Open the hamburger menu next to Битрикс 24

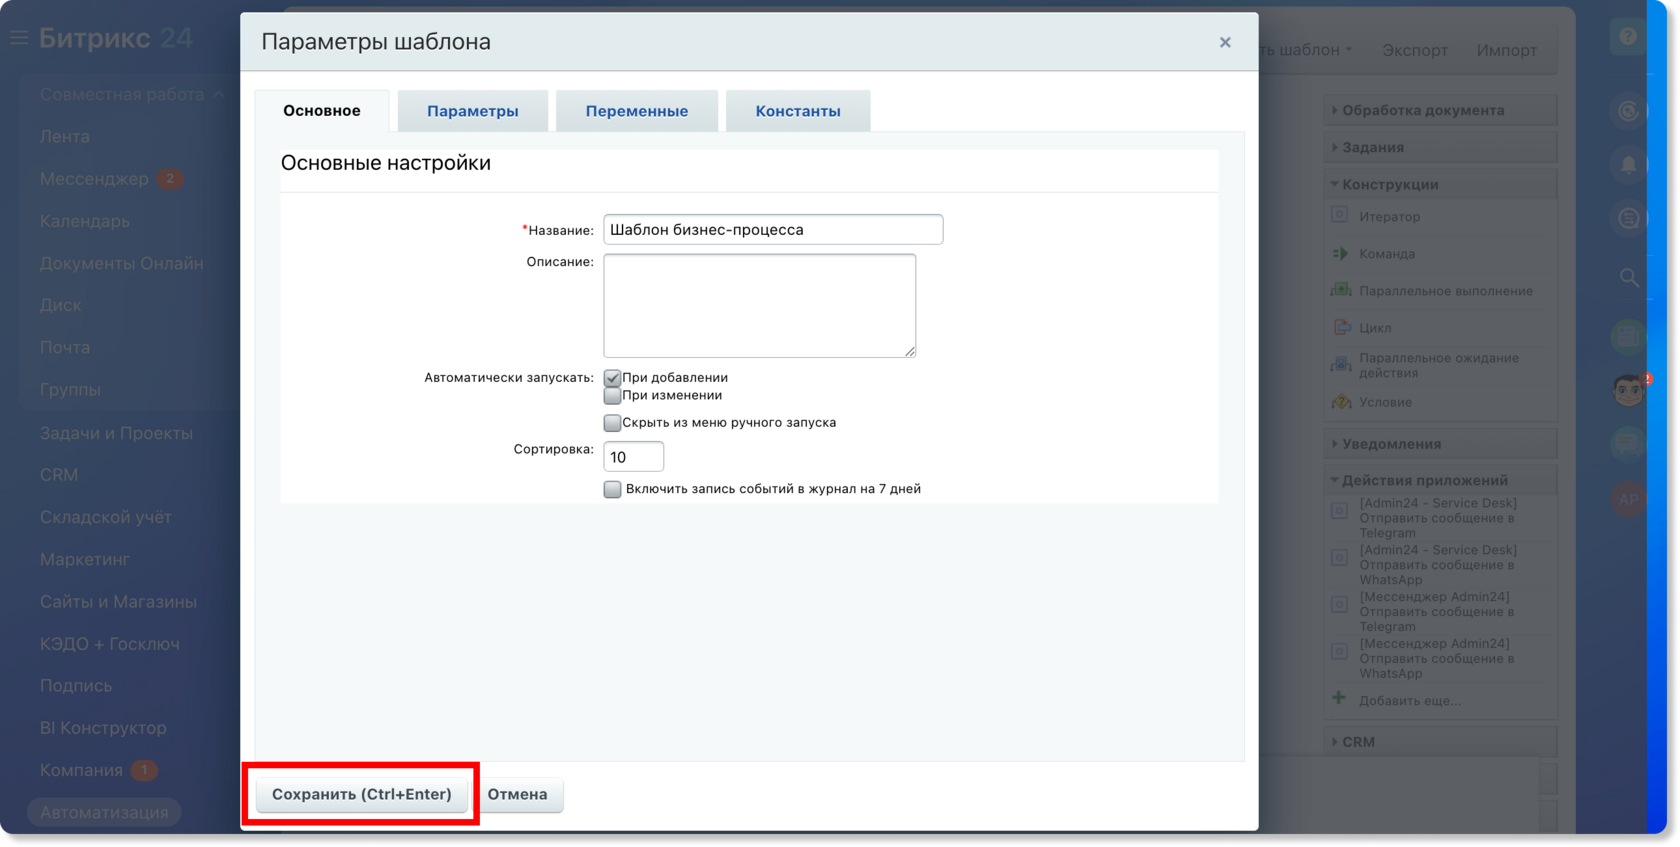pyautogui.click(x=19, y=38)
